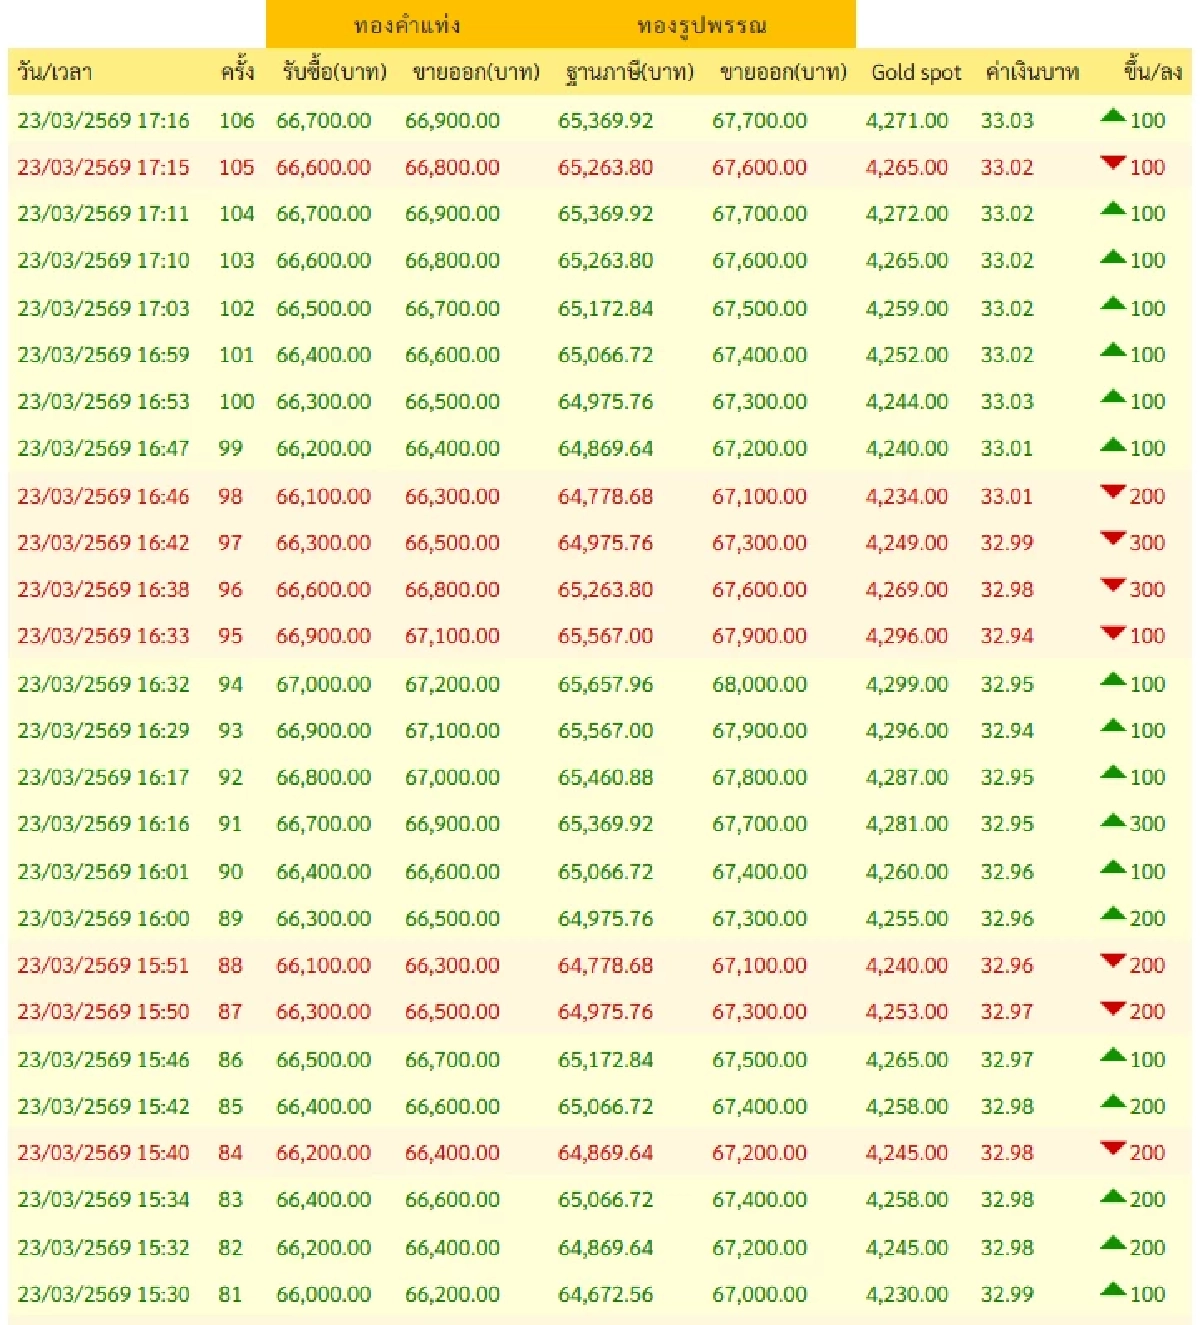Screen dimensions: 1200x1325
Task: Click the red down arrow in row 105
Action: pos(1112,163)
